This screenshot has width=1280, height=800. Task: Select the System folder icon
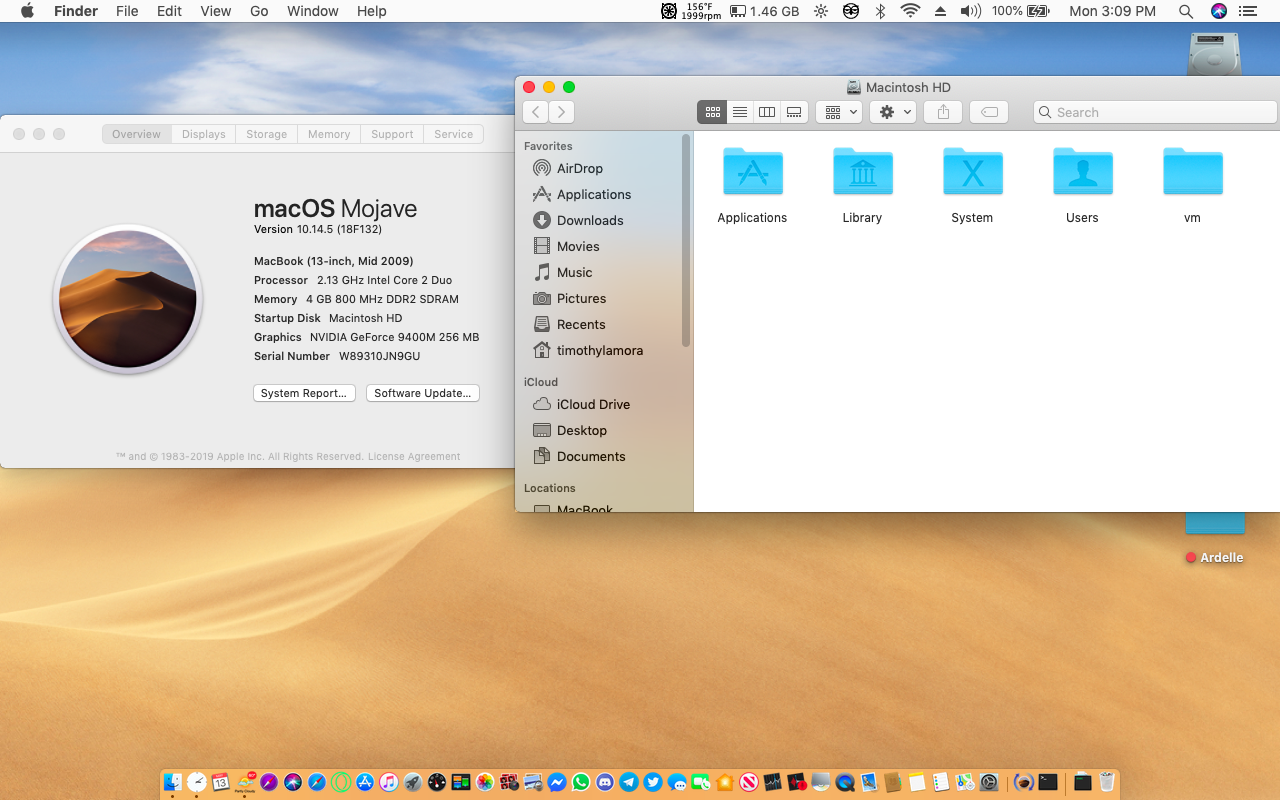(x=972, y=172)
